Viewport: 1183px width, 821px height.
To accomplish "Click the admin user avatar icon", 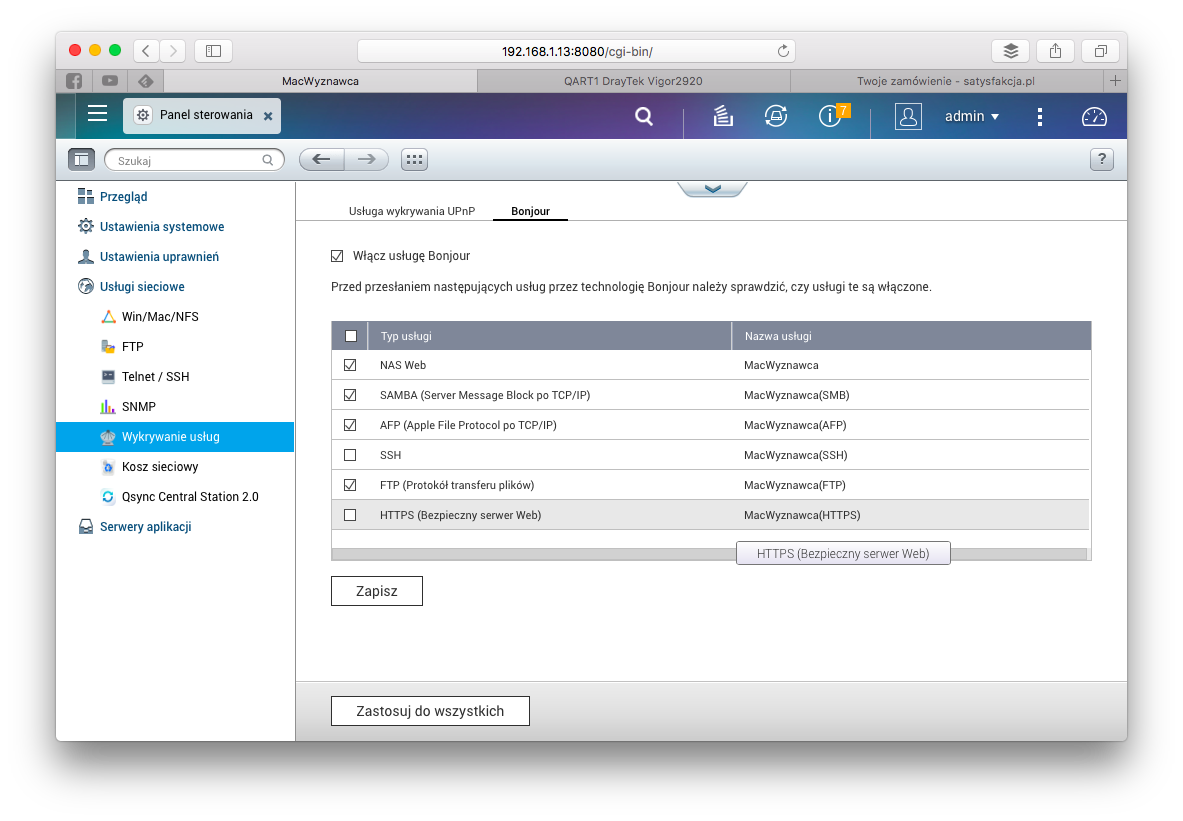I will tap(908, 116).
